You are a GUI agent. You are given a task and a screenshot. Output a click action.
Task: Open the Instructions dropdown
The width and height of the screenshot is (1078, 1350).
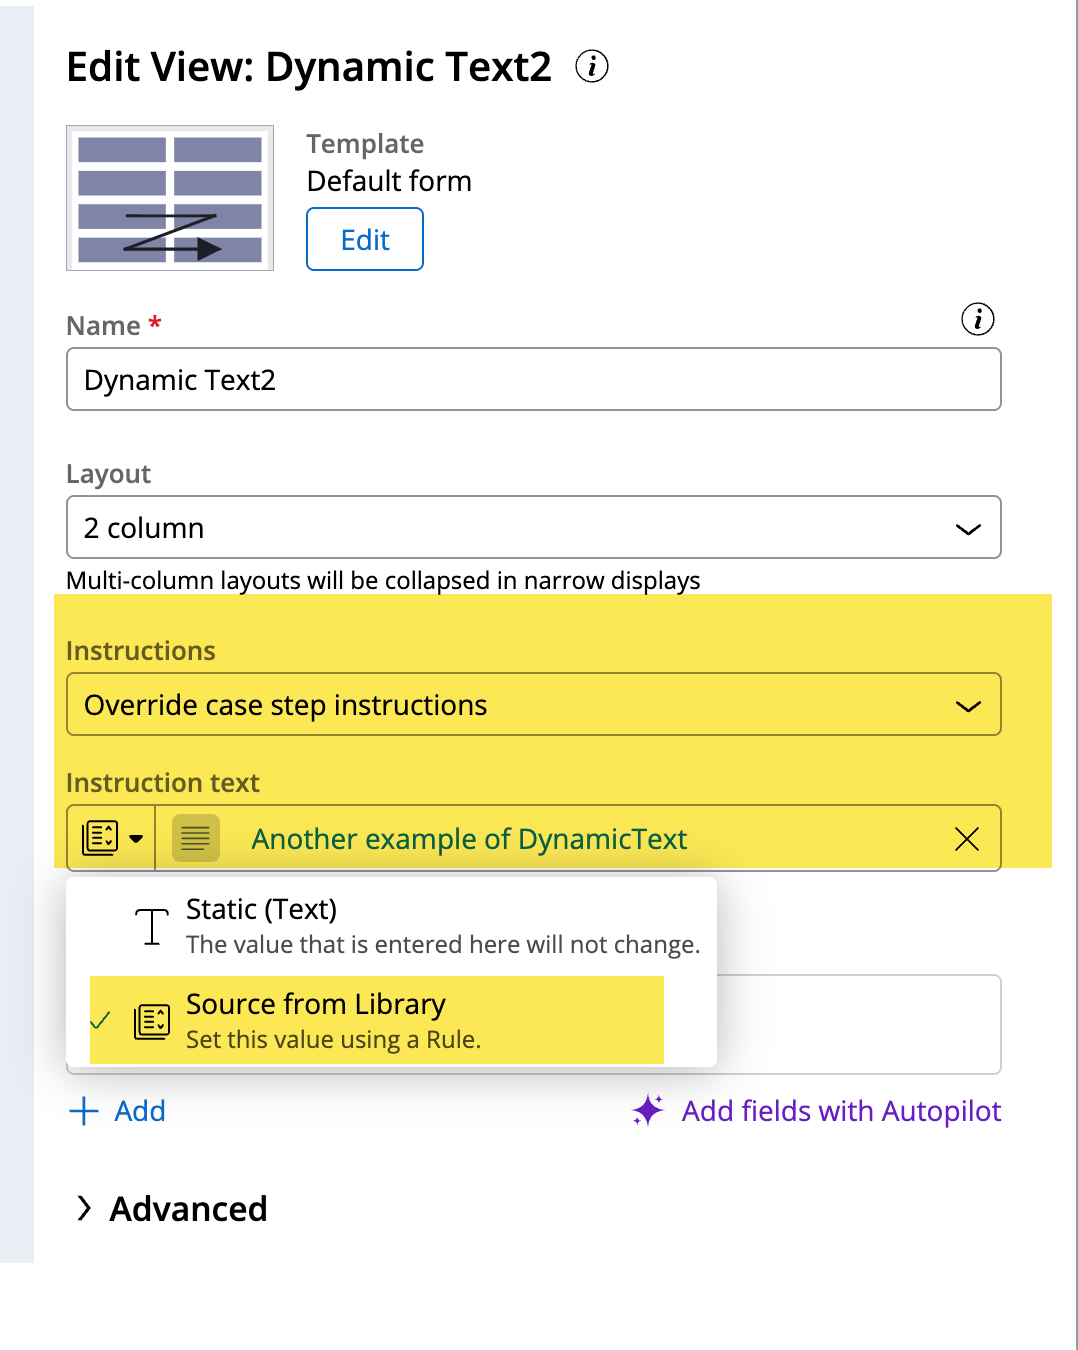coord(533,705)
